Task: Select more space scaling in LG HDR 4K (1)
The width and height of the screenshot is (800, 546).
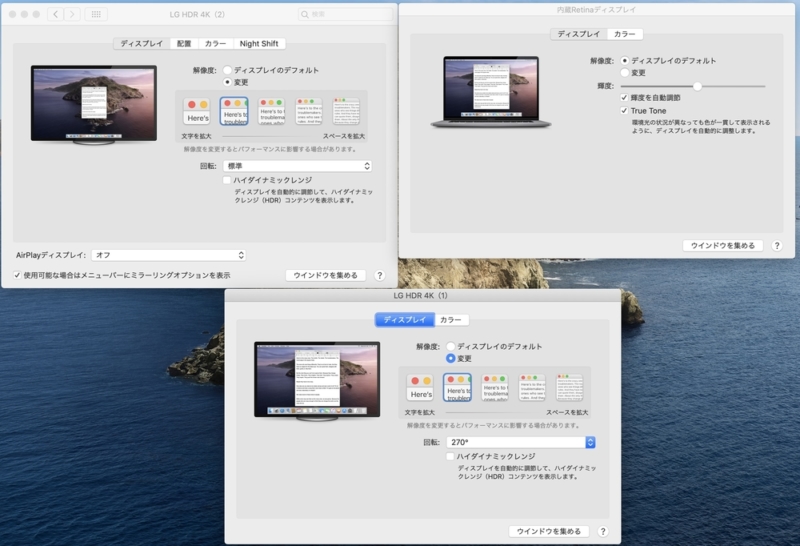Action: coord(569,387)
